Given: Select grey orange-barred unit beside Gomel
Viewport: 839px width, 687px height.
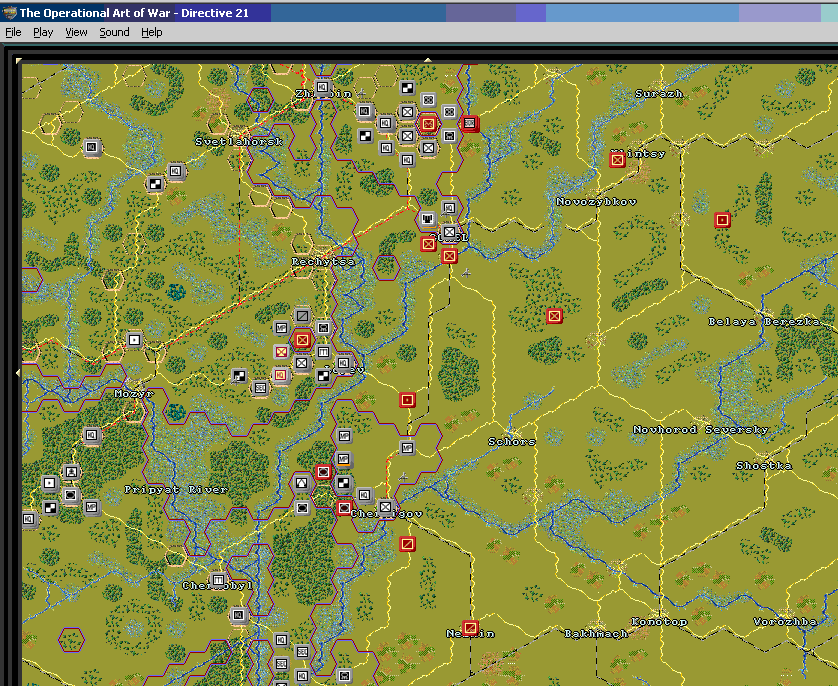Looking at the screenshot, I should [428, 219].
